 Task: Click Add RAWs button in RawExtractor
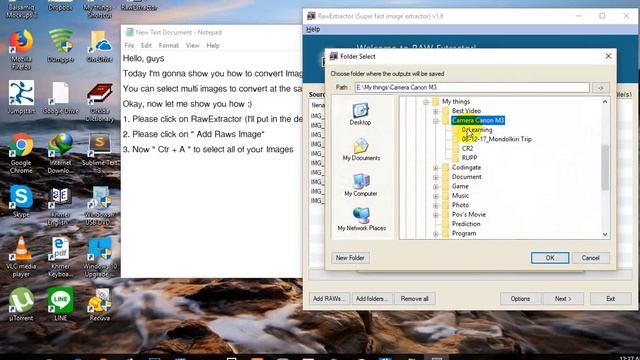point(329,299)
